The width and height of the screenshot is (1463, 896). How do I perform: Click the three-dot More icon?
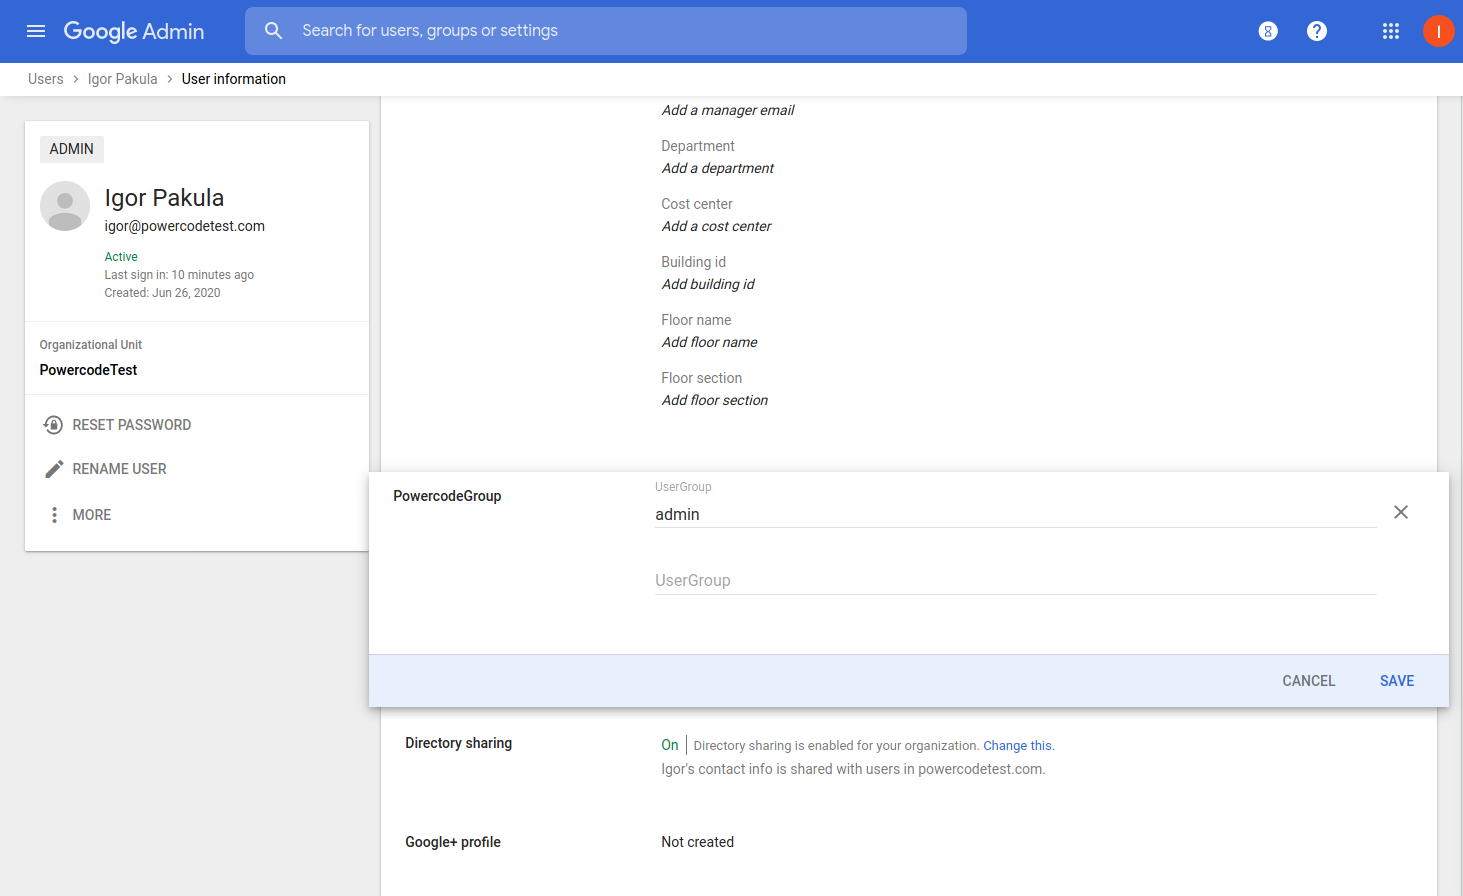54,515
